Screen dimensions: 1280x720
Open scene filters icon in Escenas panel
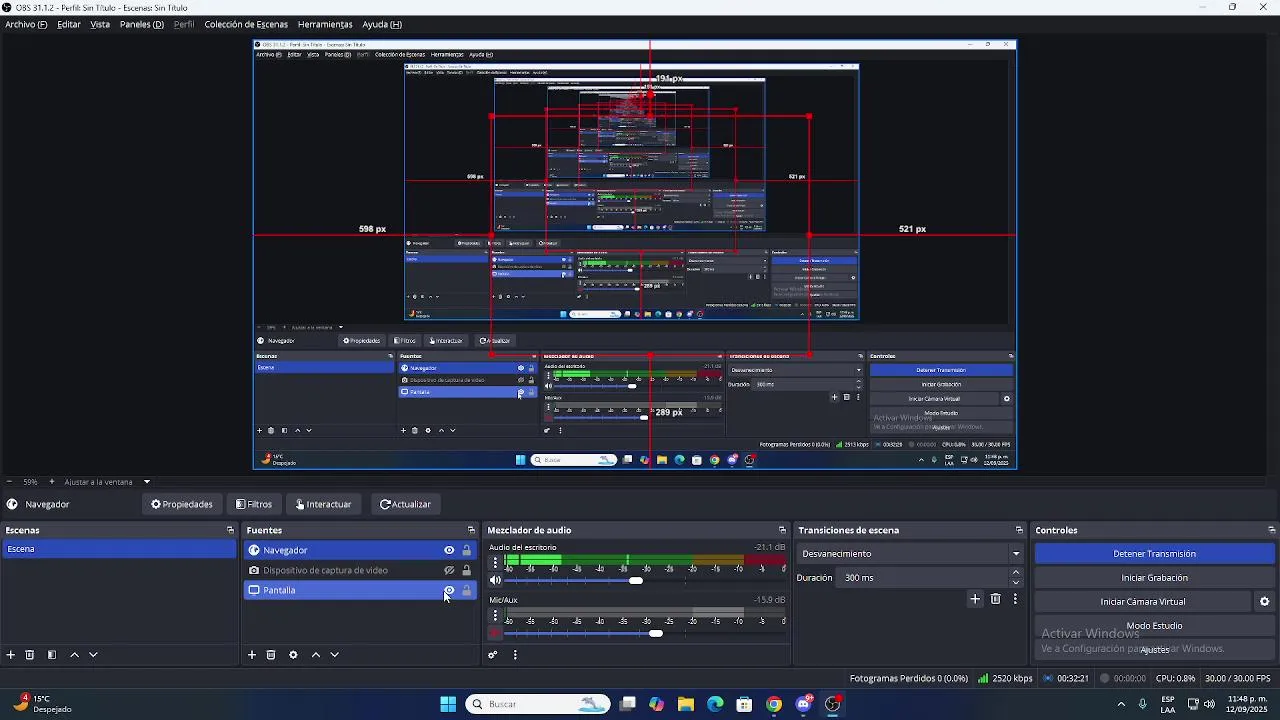pyautogui.click(x=52, y=655)
